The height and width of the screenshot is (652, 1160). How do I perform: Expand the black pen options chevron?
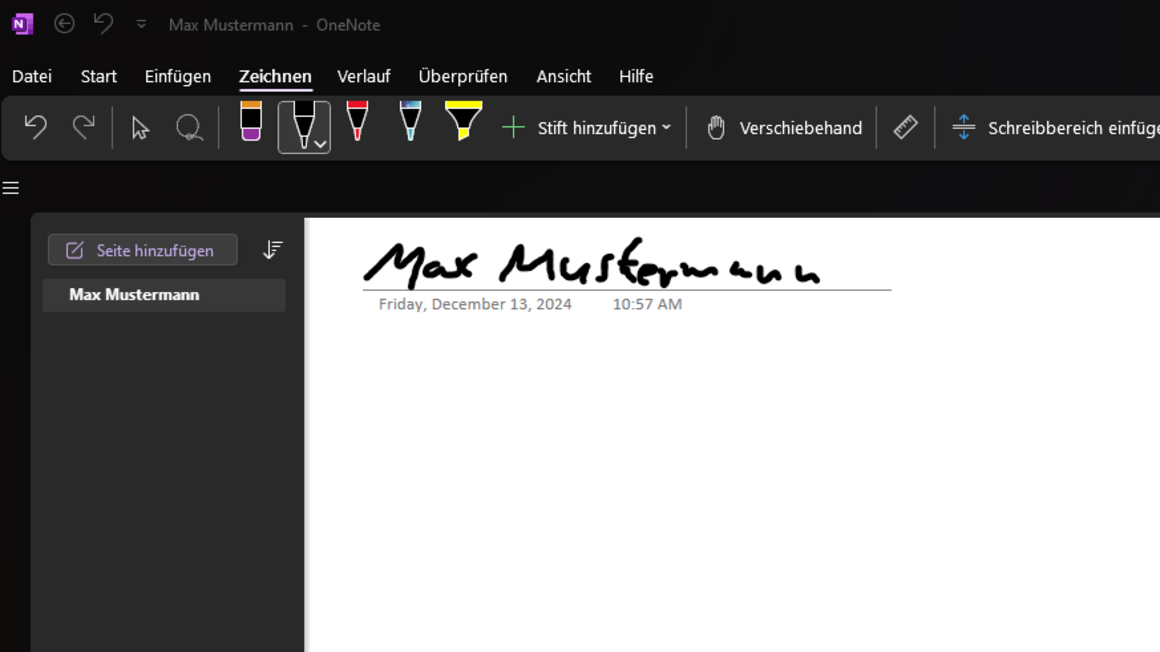(x=320, y=144)
